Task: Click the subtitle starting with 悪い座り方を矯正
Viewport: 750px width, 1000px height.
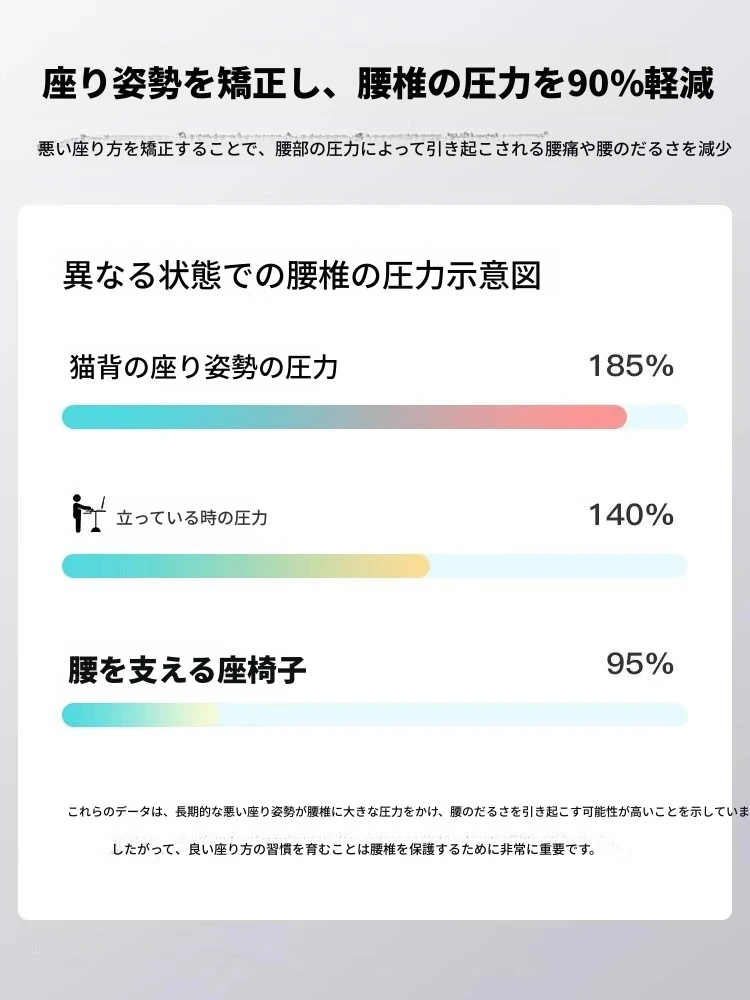Action: coord(384,149)
